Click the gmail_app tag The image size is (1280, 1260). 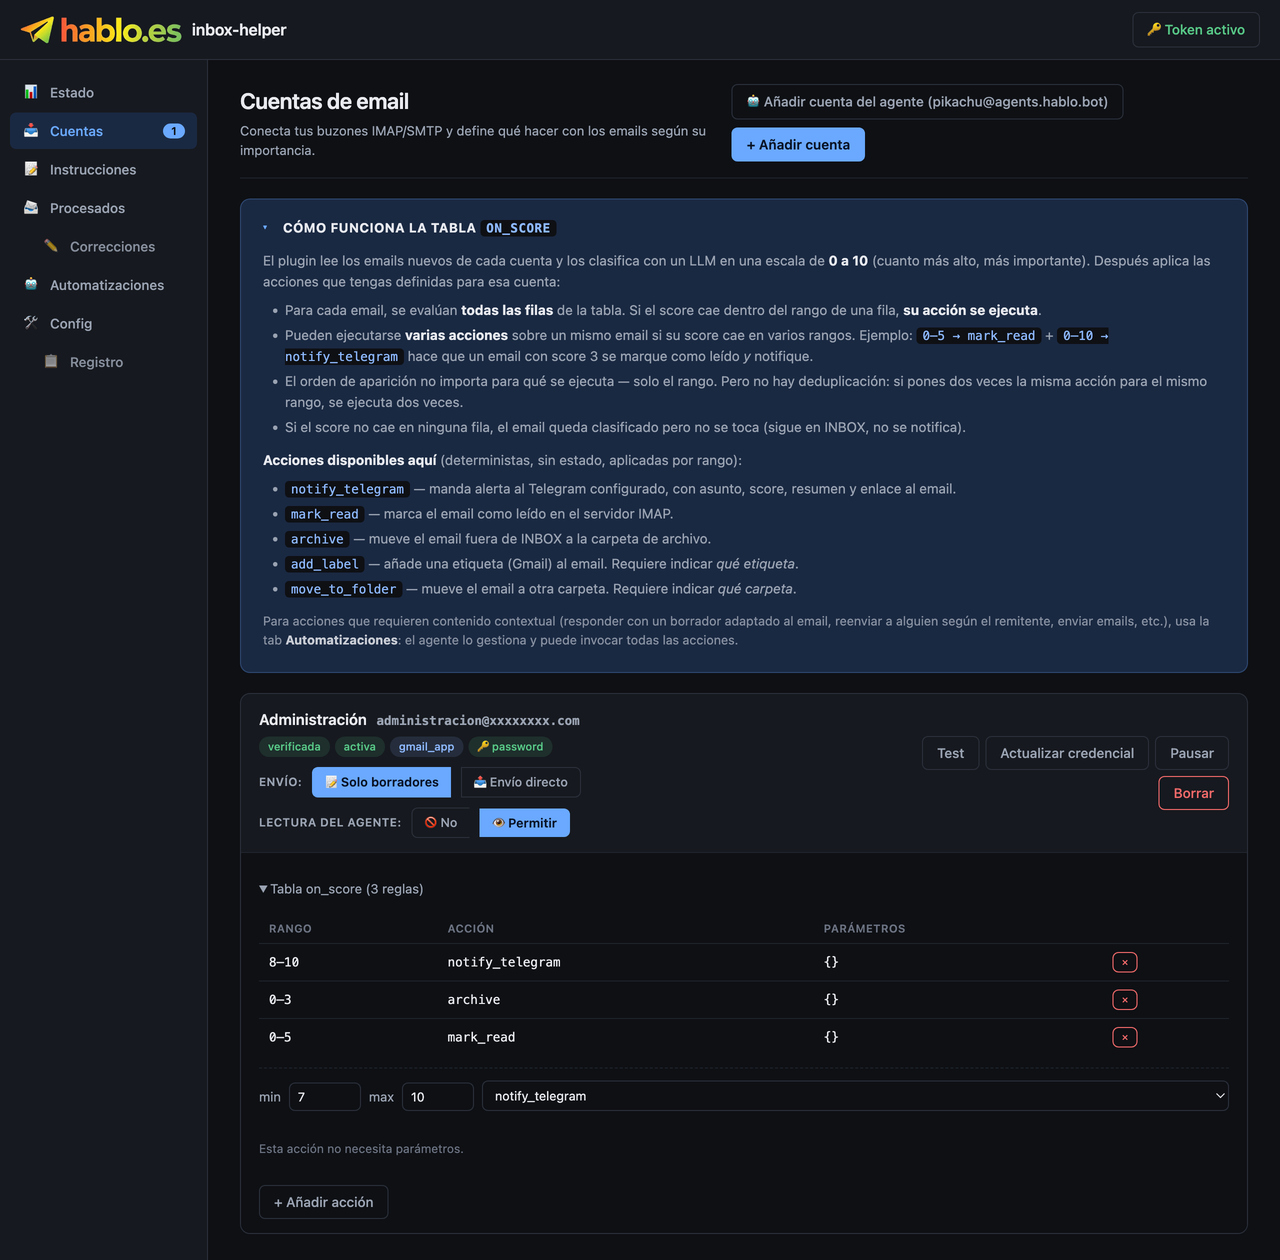(426, 747)
